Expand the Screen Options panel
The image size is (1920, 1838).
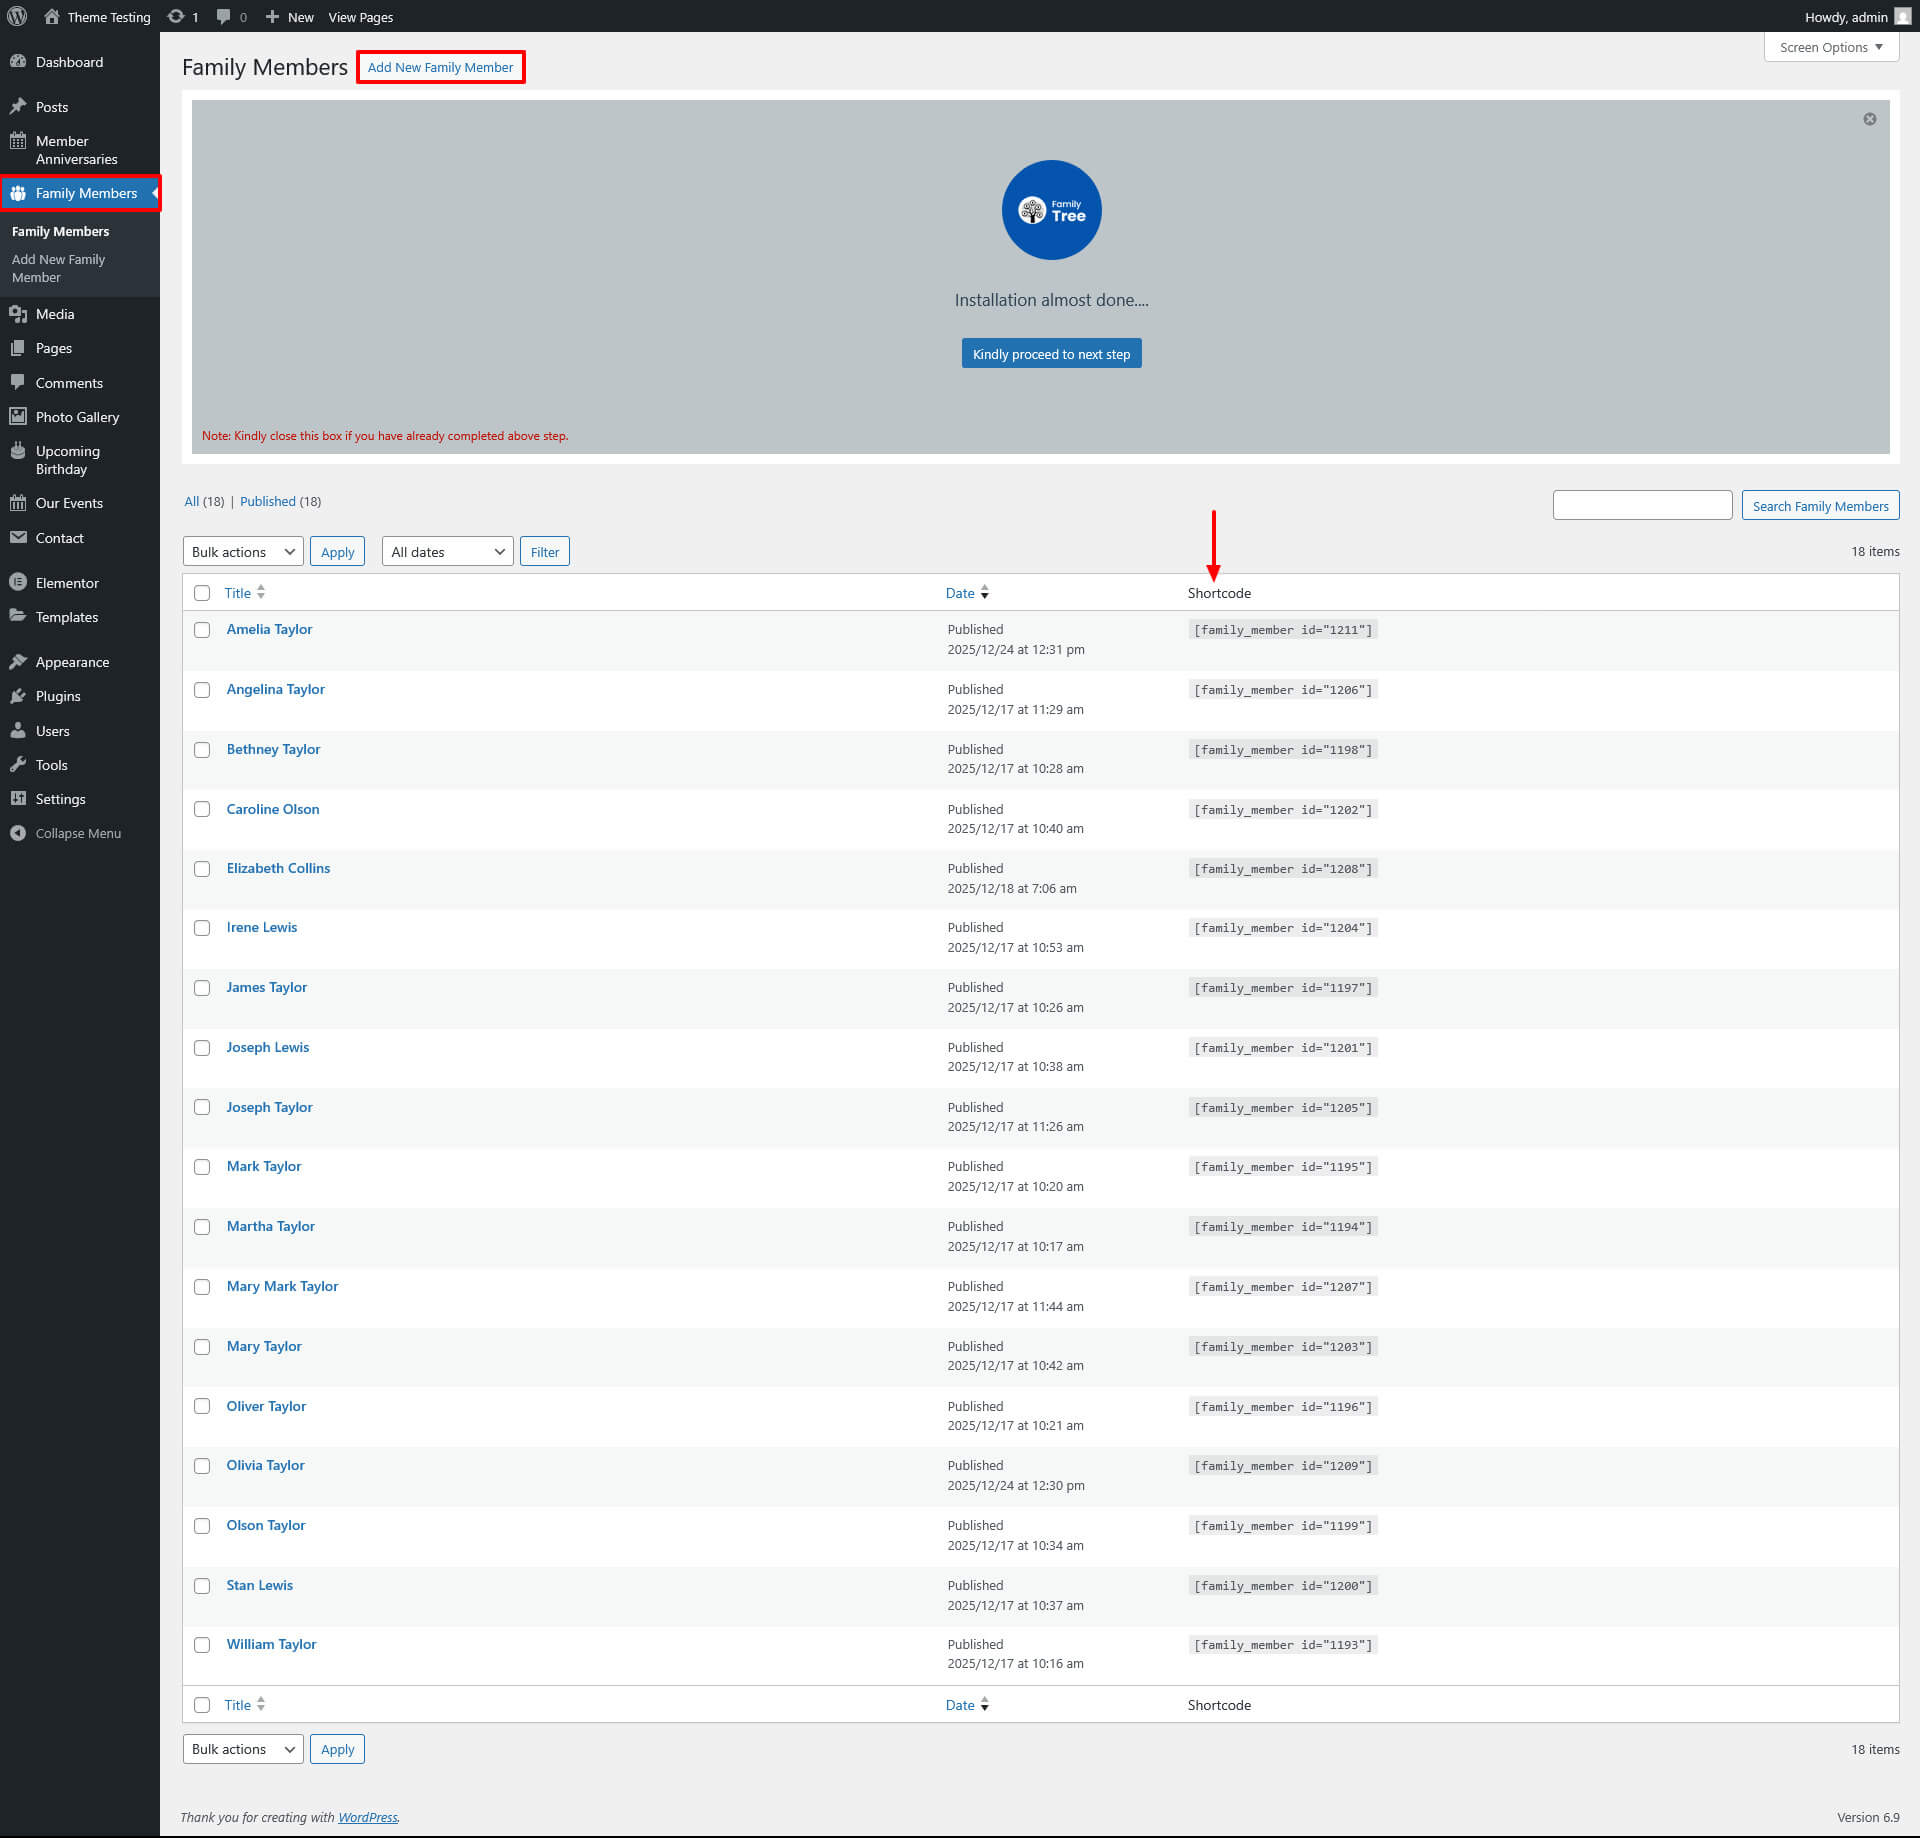1830,47
